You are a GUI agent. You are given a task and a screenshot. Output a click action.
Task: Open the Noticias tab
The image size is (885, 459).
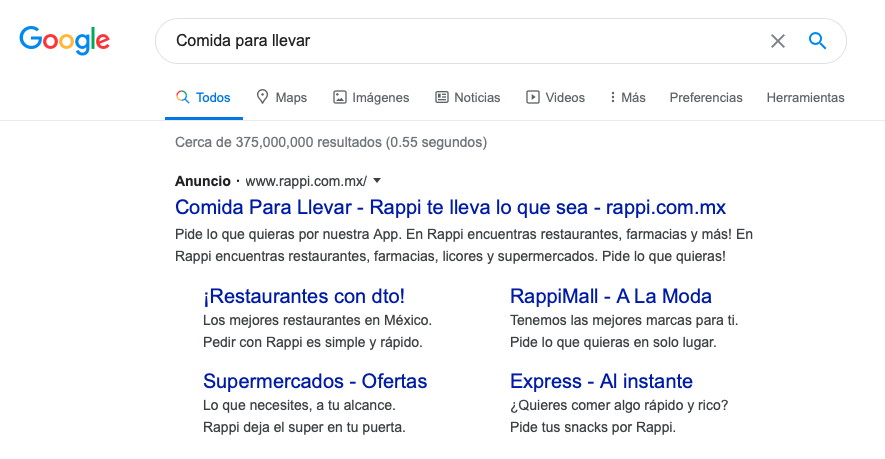(467, 97)
